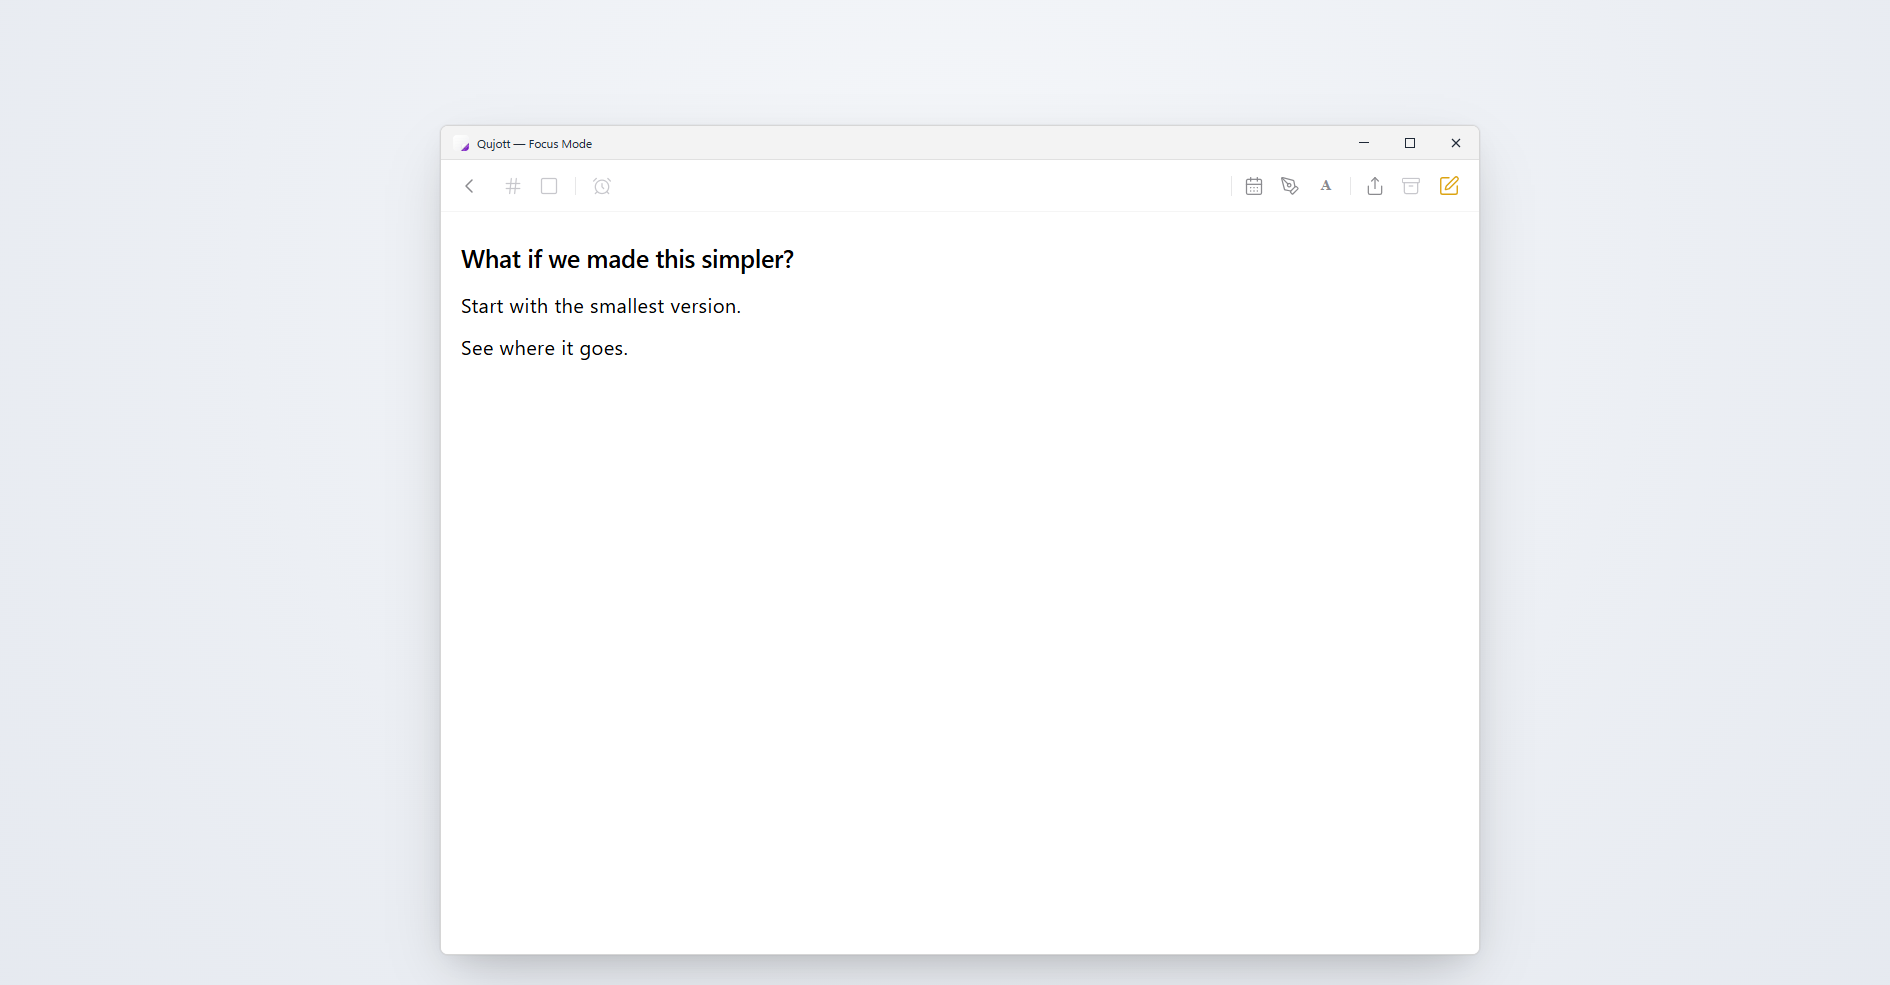1890x985 pixels.
Task: Open text formatting with the 'A' icon
Action: click(x=1326, y=186)
